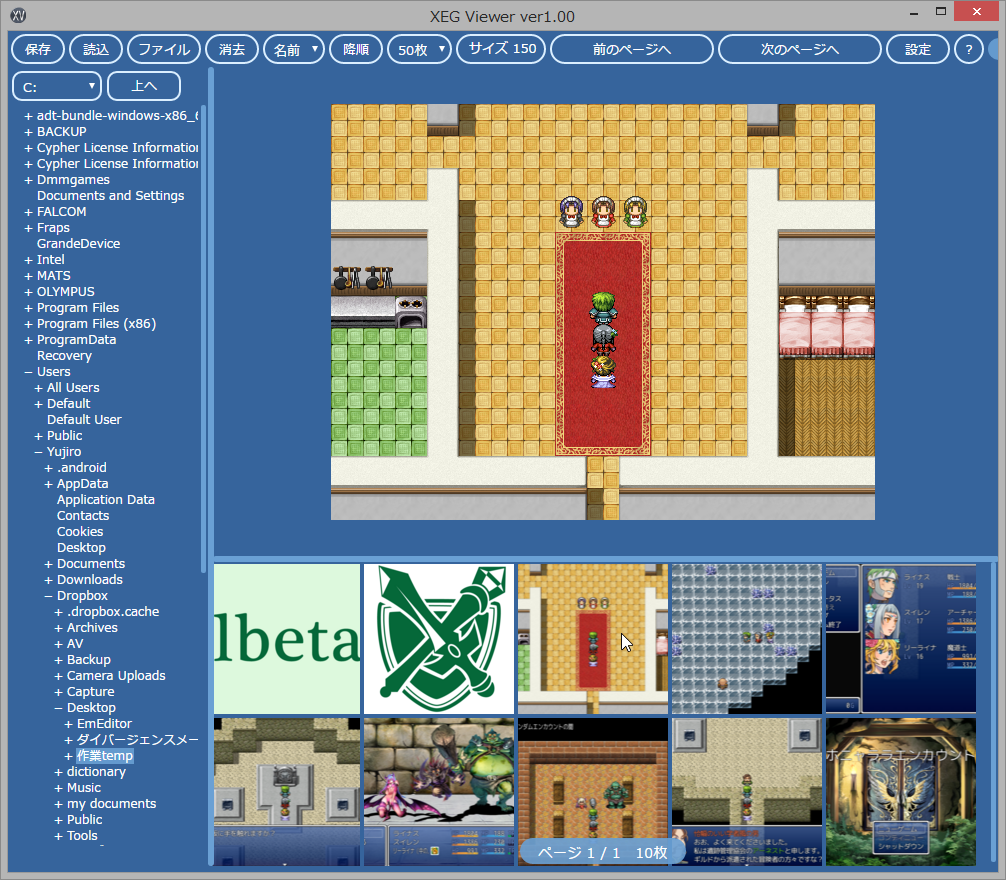Select the red carpet room thumbnail

tap(593, 639)
